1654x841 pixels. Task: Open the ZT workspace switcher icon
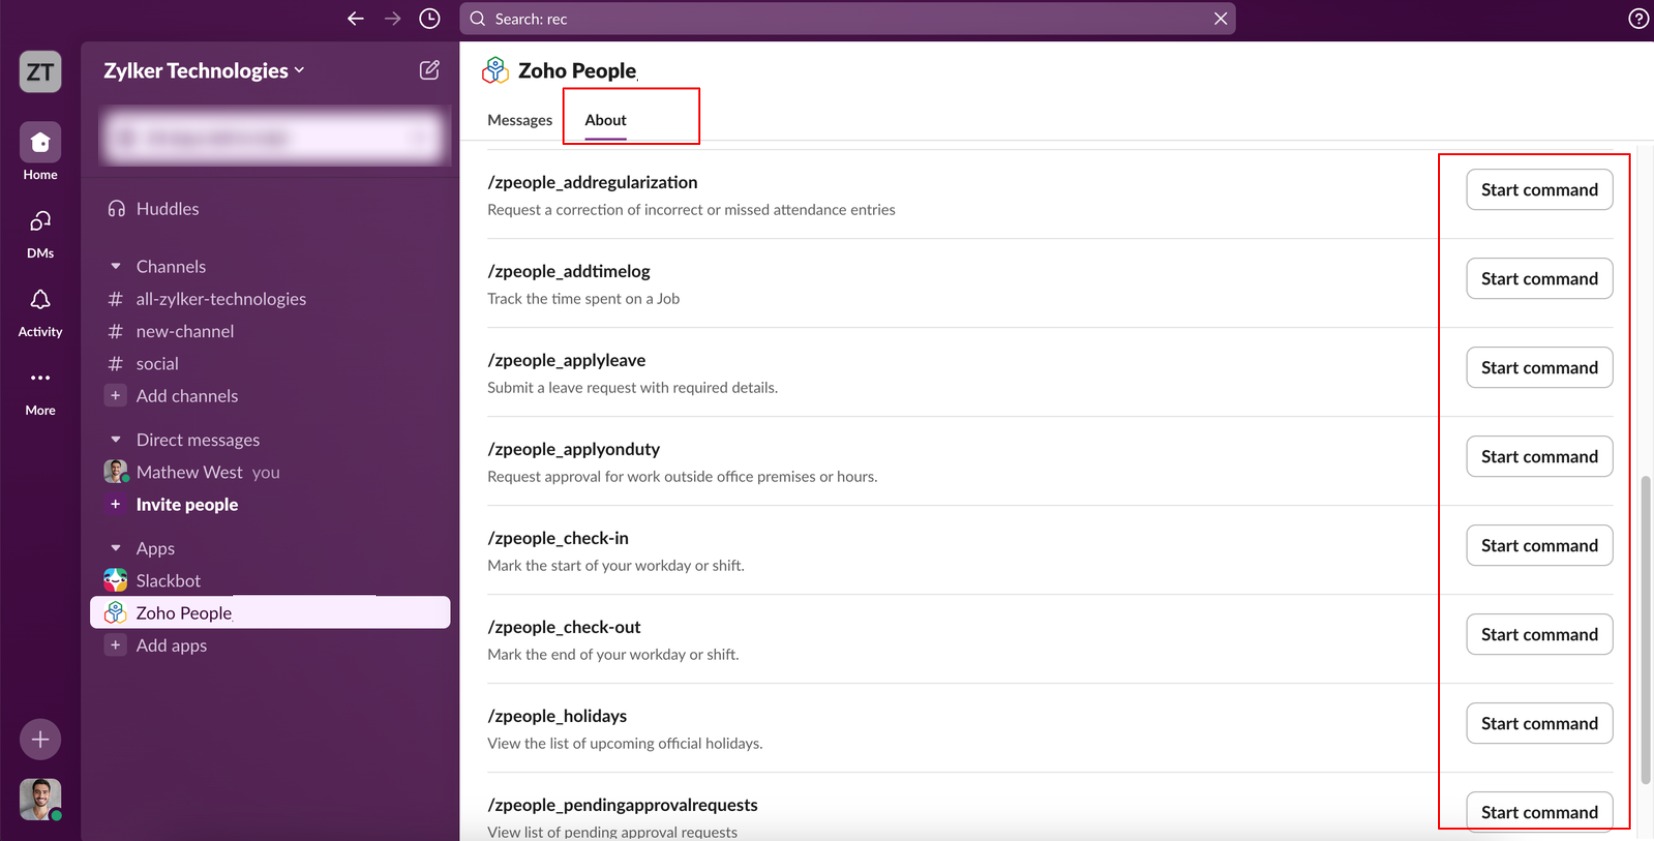(x=40, y=72)
